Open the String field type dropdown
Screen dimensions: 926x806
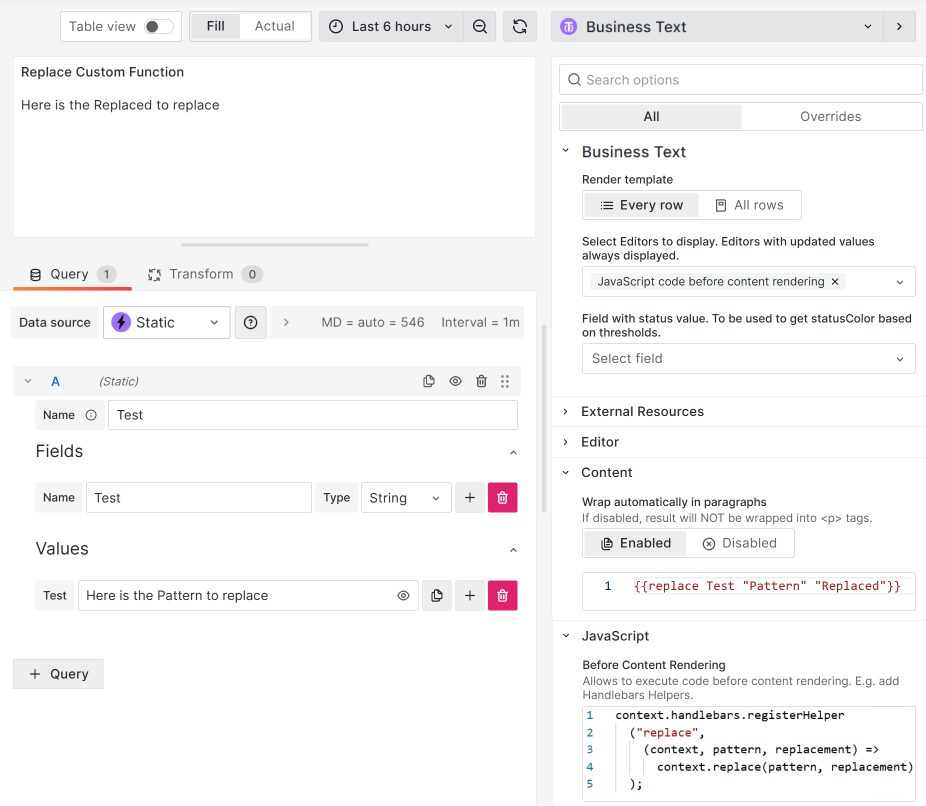[406, 497]
